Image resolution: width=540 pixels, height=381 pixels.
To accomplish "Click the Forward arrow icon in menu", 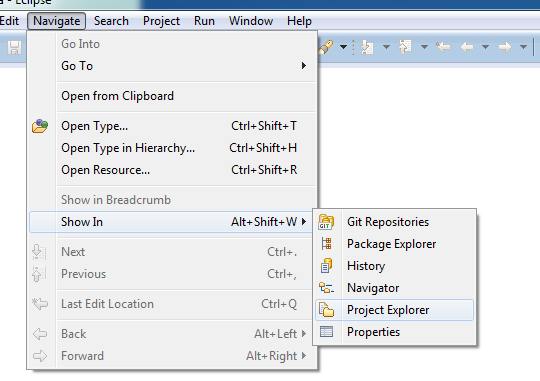I will point(40,356).
